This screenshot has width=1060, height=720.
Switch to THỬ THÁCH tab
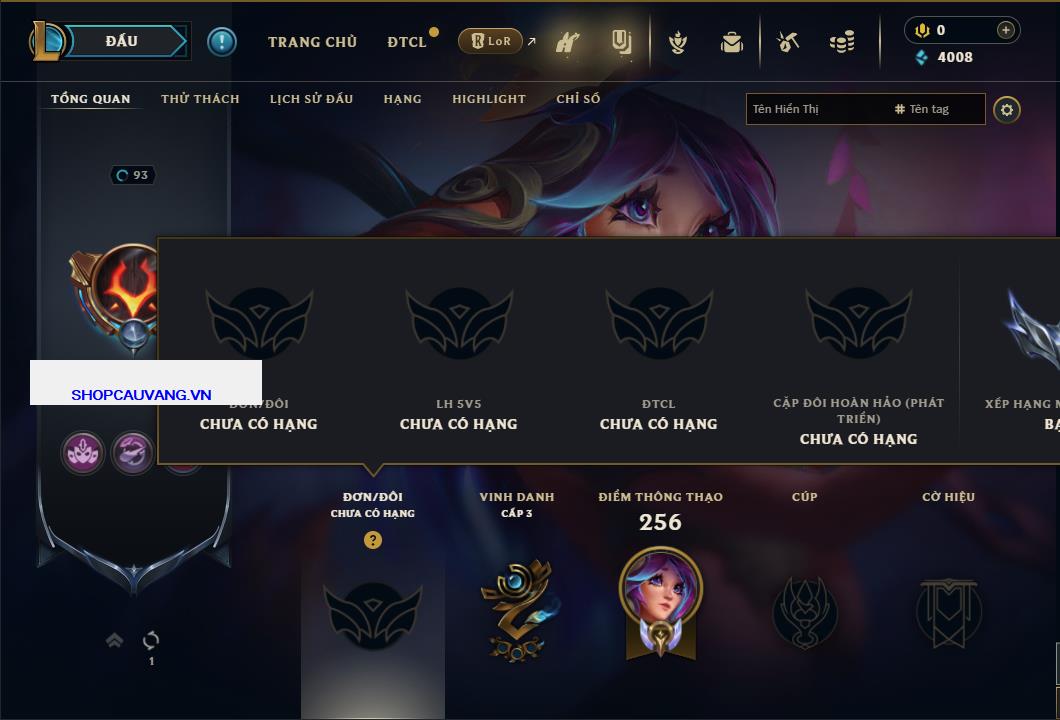point(200,99)
